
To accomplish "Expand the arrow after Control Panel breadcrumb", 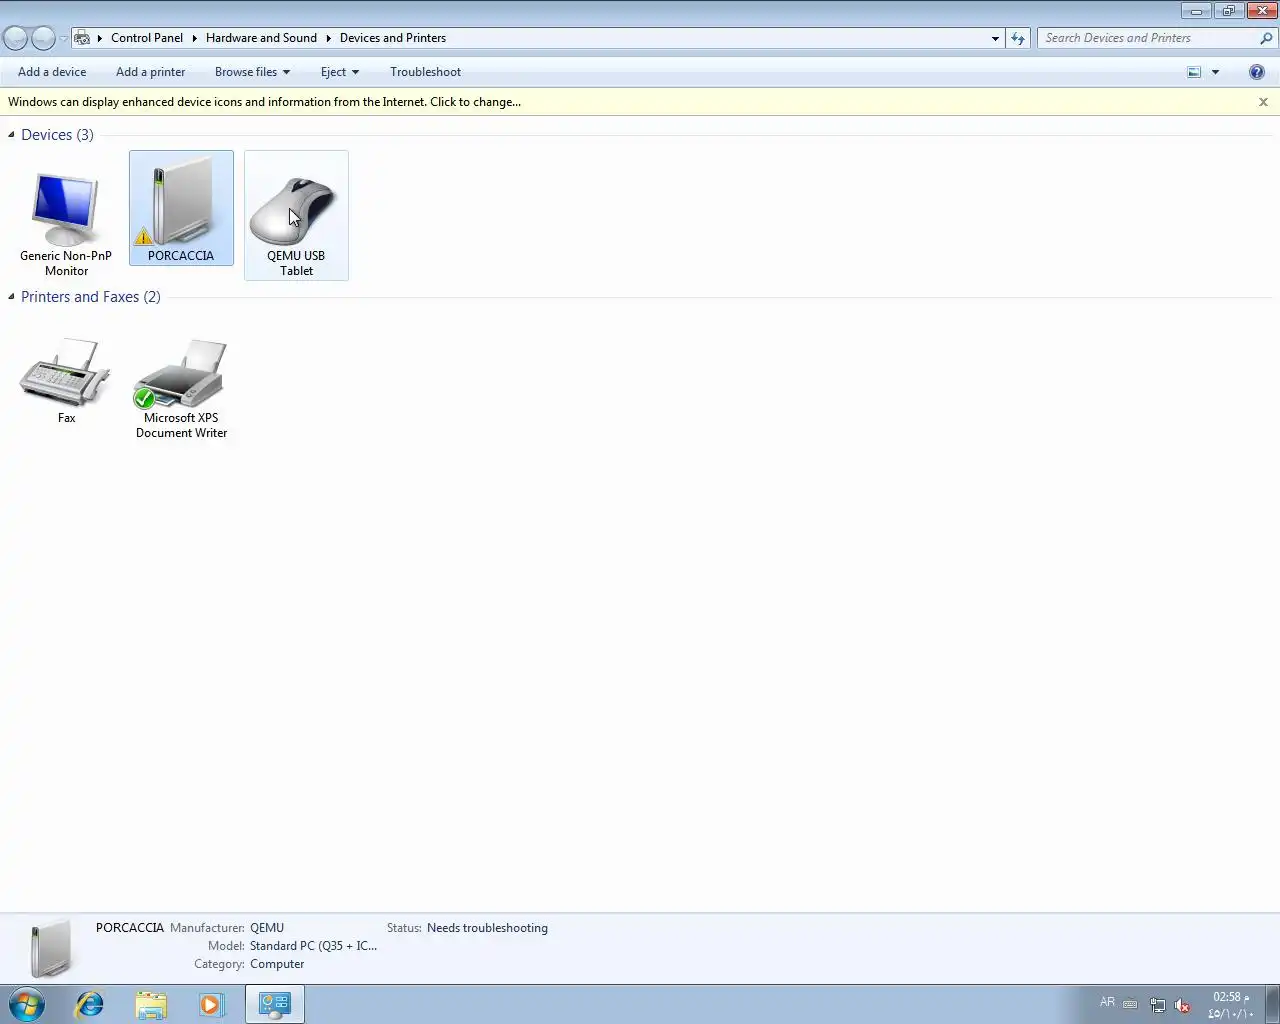I will 195,38.
